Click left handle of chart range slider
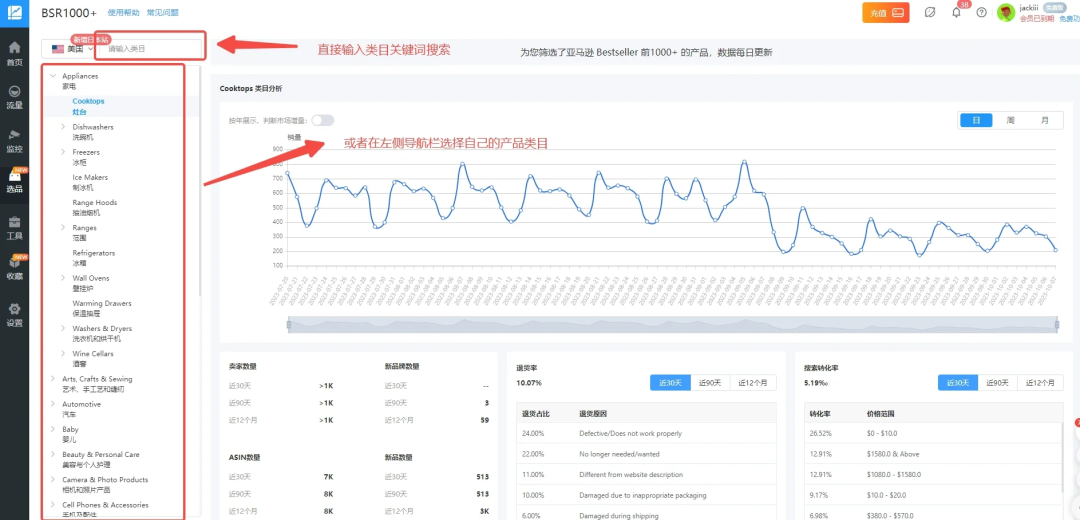The height and width of the screenshot is (520, 1080). [289, 324]
